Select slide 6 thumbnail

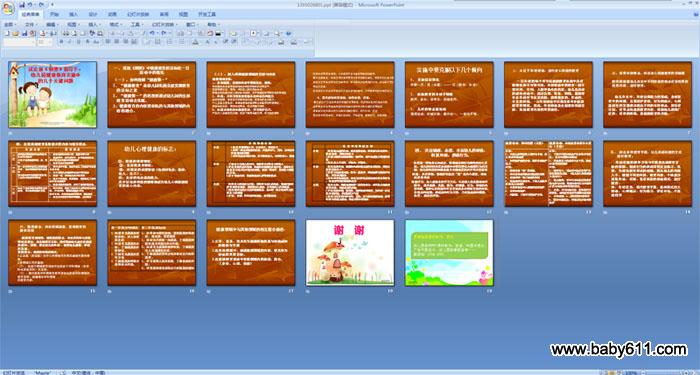(548, 95)
